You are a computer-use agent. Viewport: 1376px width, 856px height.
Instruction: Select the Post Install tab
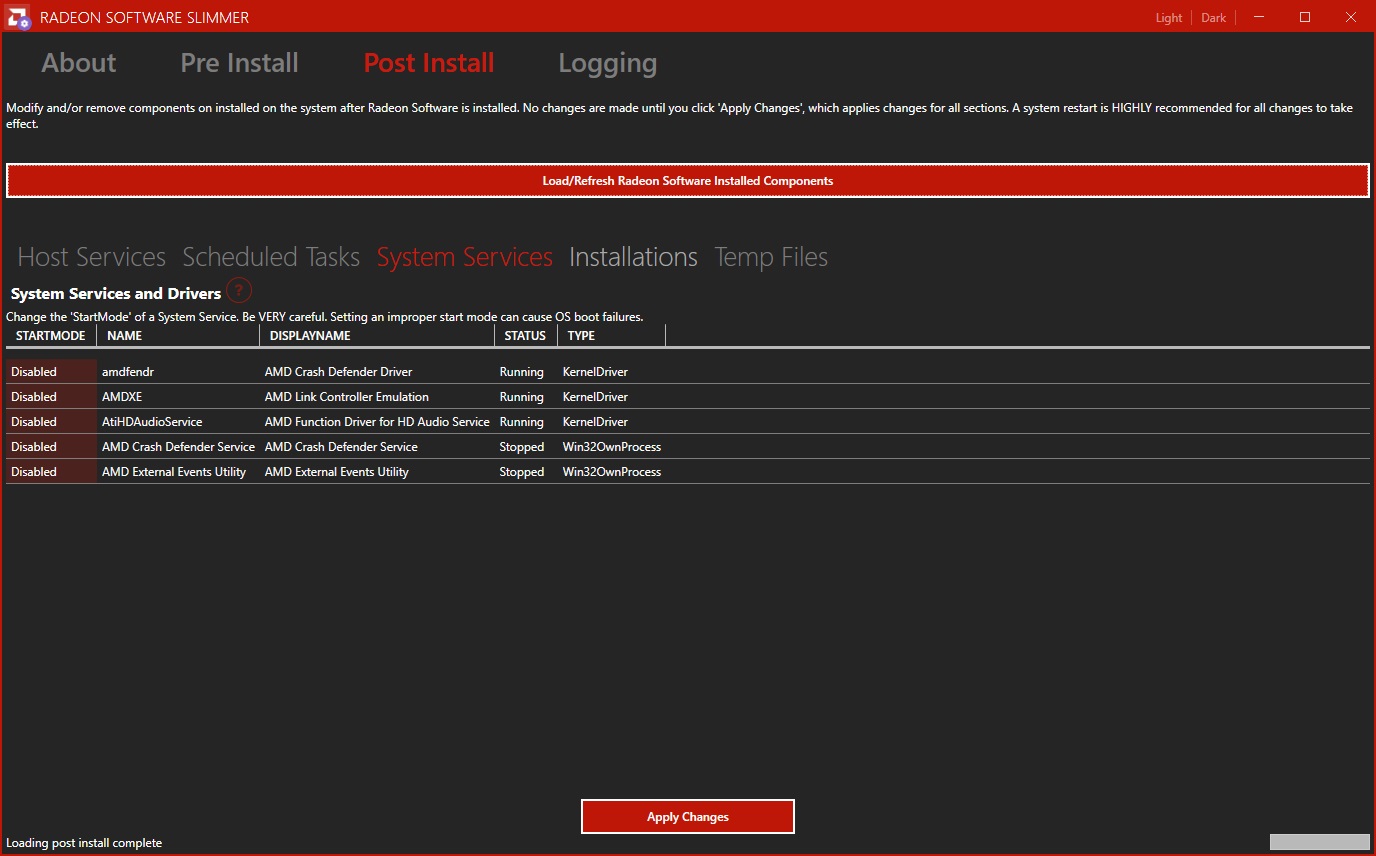pyautogui.click(x=429, y=63)
